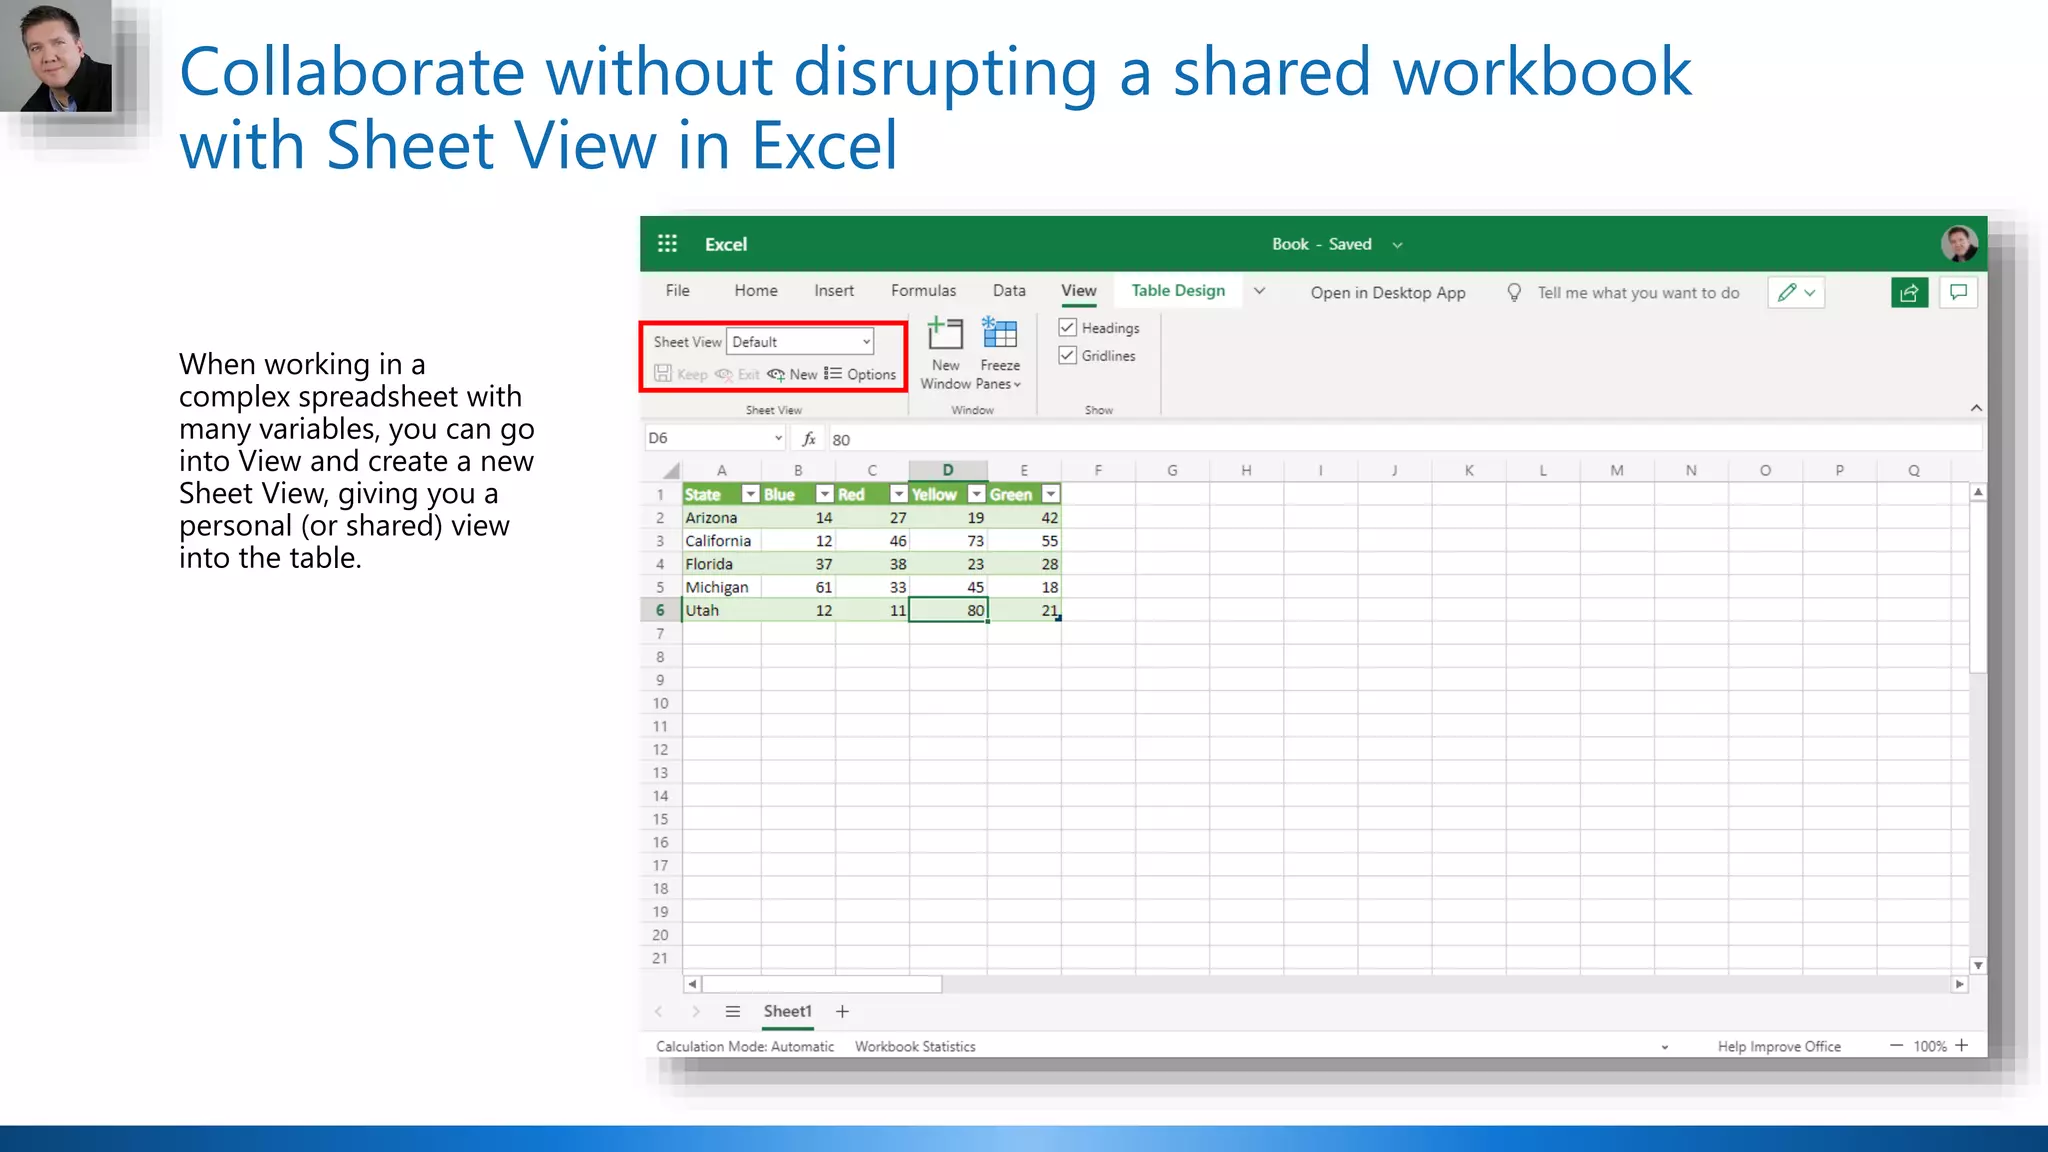
Task: Expand the Name Box dropdown arrow
Action: 778,438
